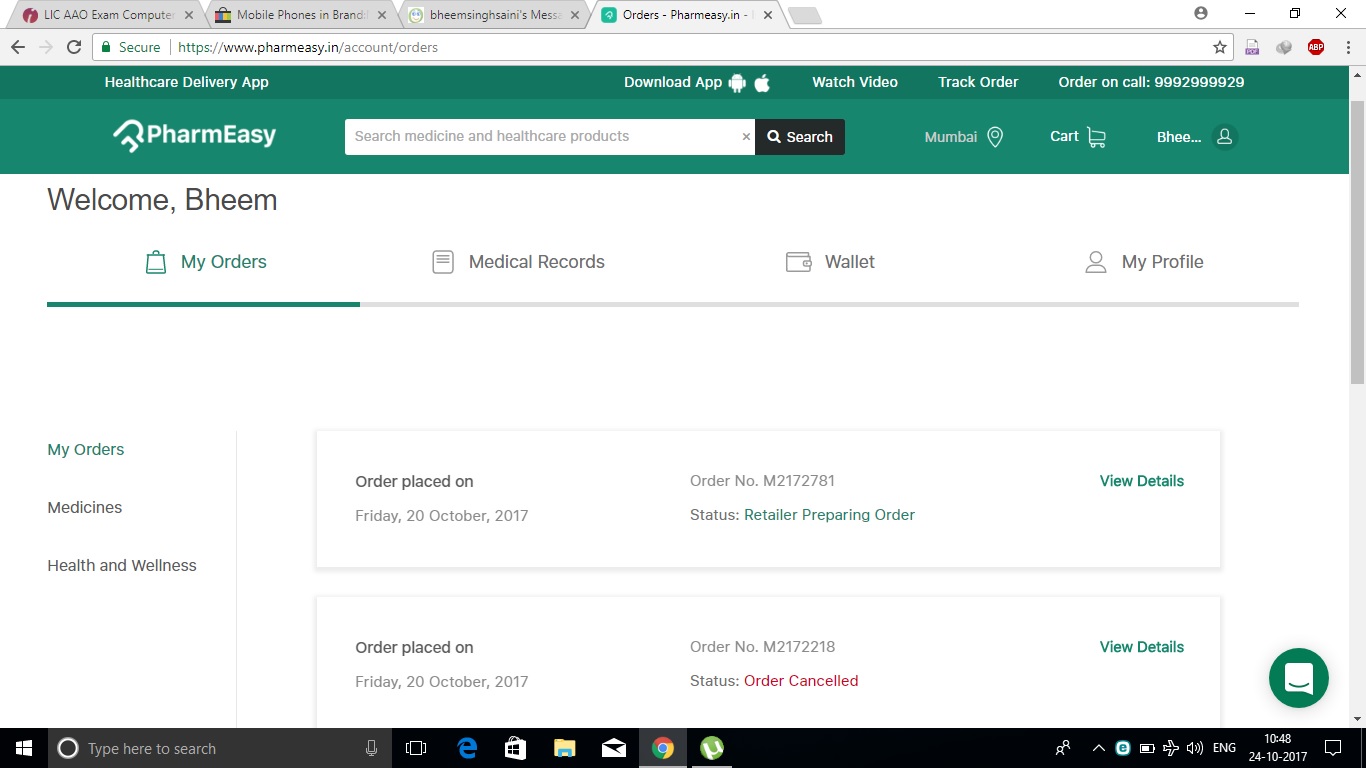Image resolution: width=1366 pixels, height=768 pixels.
Task: Click the Order Cancelled status
Action: click(x=801, y=681)
